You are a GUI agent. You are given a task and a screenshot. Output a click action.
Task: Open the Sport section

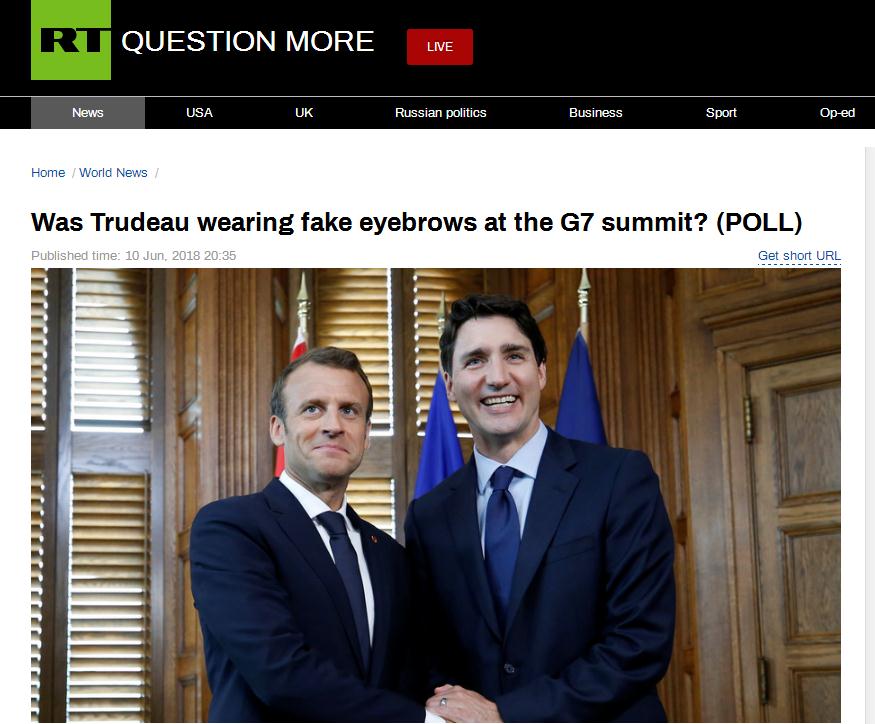tap(721, 113)
